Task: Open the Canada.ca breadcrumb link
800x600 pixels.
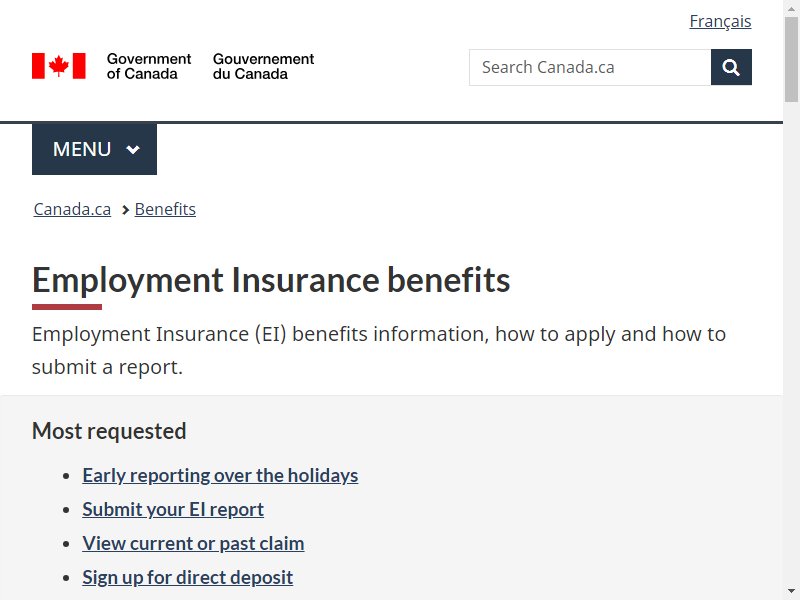Action: coord(72,209)
